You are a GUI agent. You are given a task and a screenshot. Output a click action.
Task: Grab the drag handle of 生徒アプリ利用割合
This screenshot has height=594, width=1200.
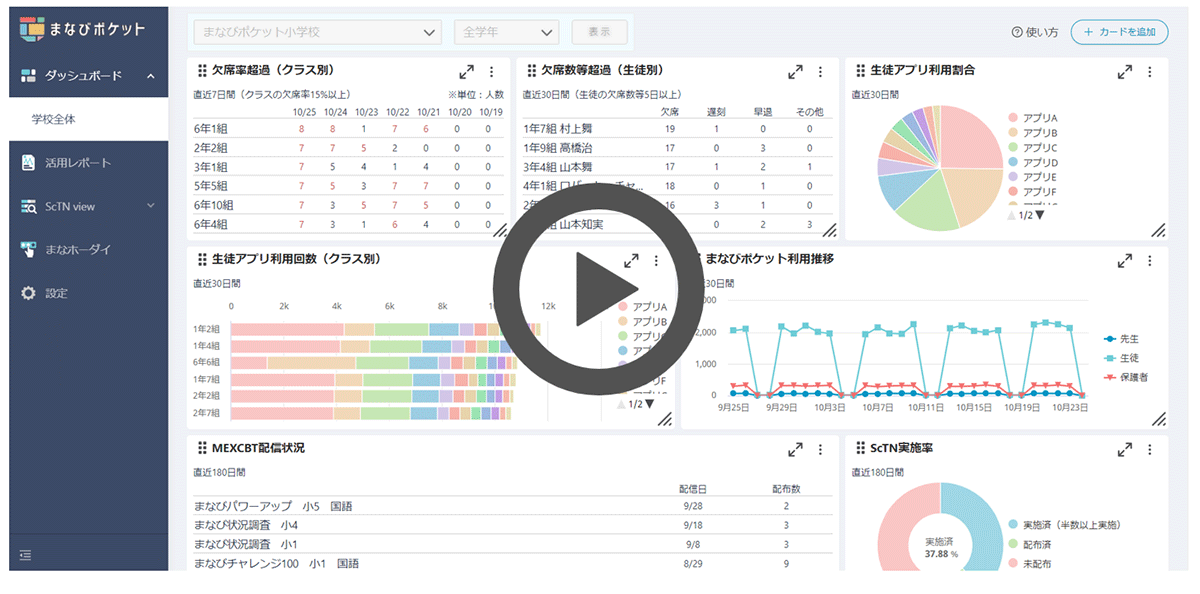point(860,71)
